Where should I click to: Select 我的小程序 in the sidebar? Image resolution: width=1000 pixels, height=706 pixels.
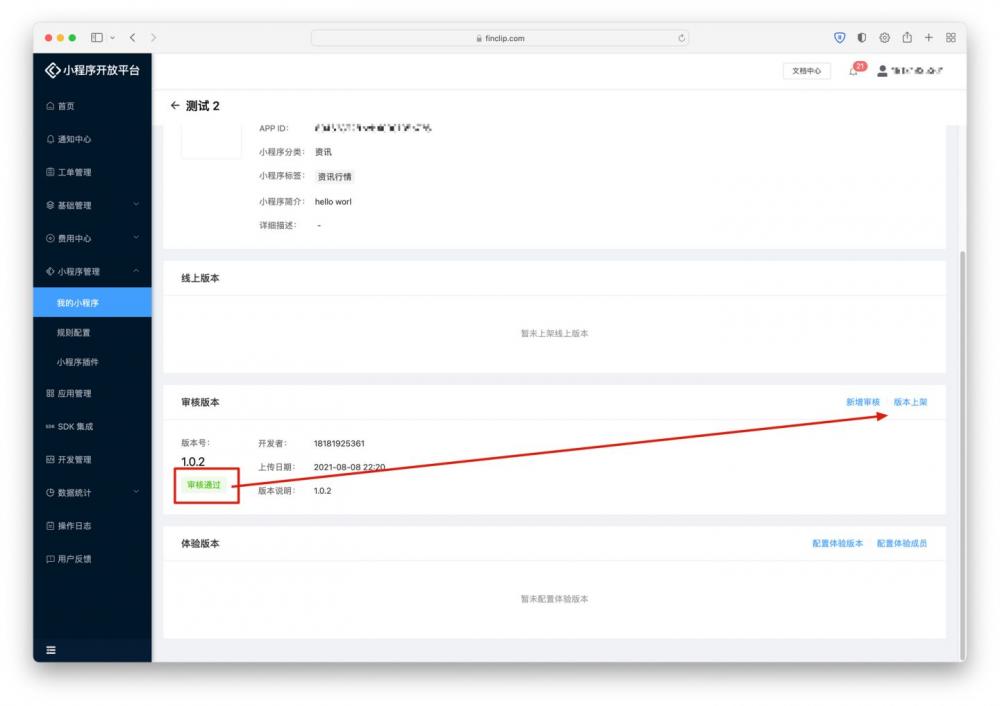pos(92,302)
